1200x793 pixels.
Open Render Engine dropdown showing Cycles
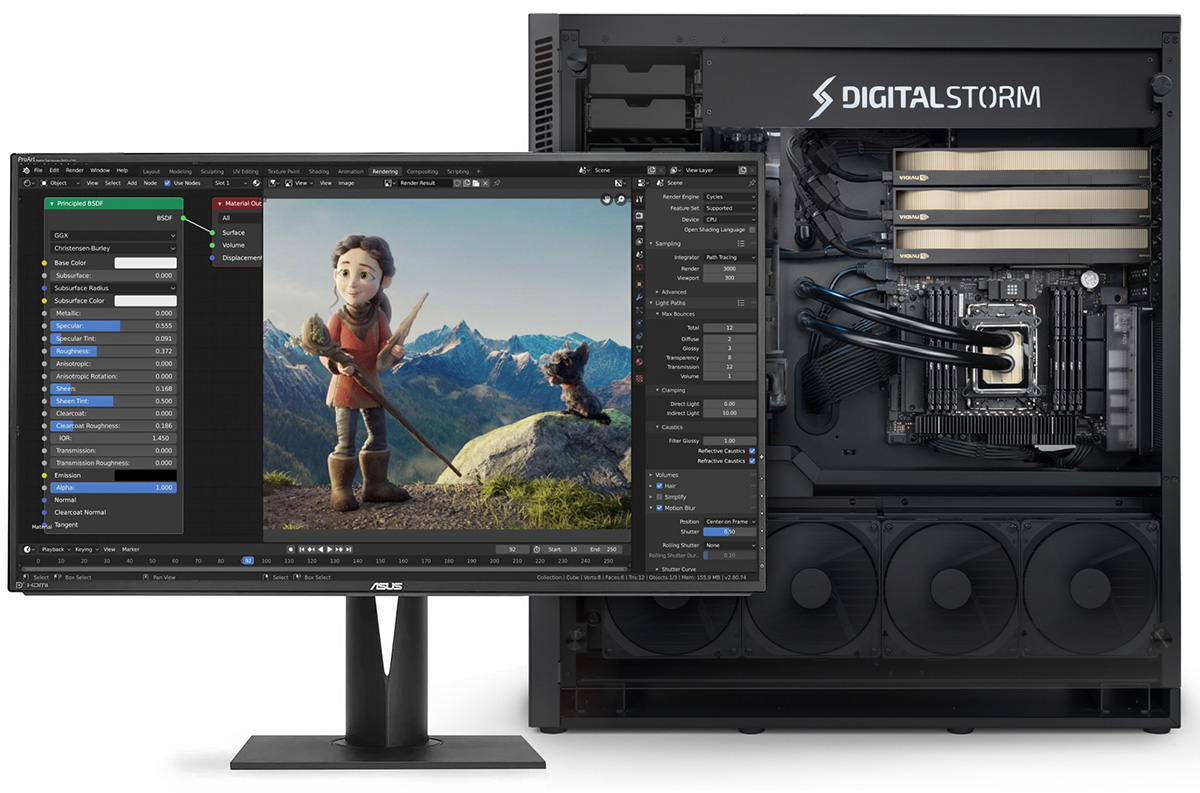click(730, 197)
